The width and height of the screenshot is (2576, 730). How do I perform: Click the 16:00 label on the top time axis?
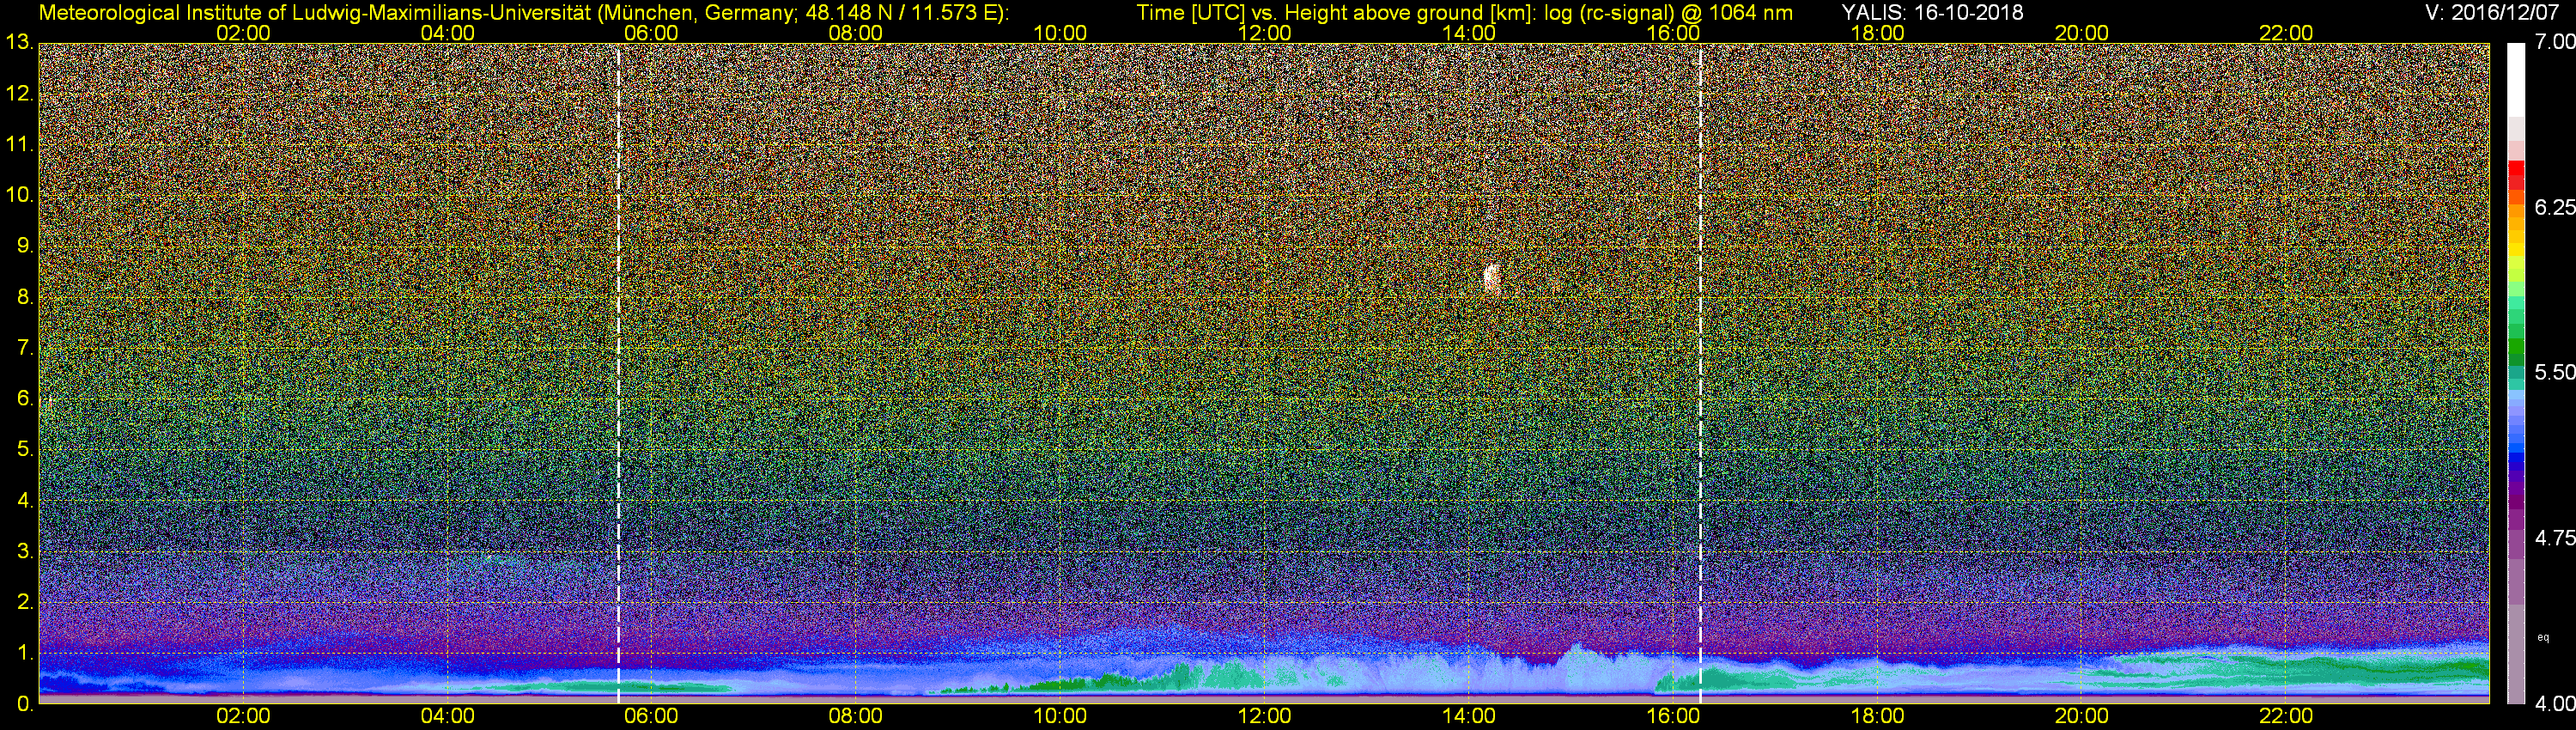point(1673,33)
